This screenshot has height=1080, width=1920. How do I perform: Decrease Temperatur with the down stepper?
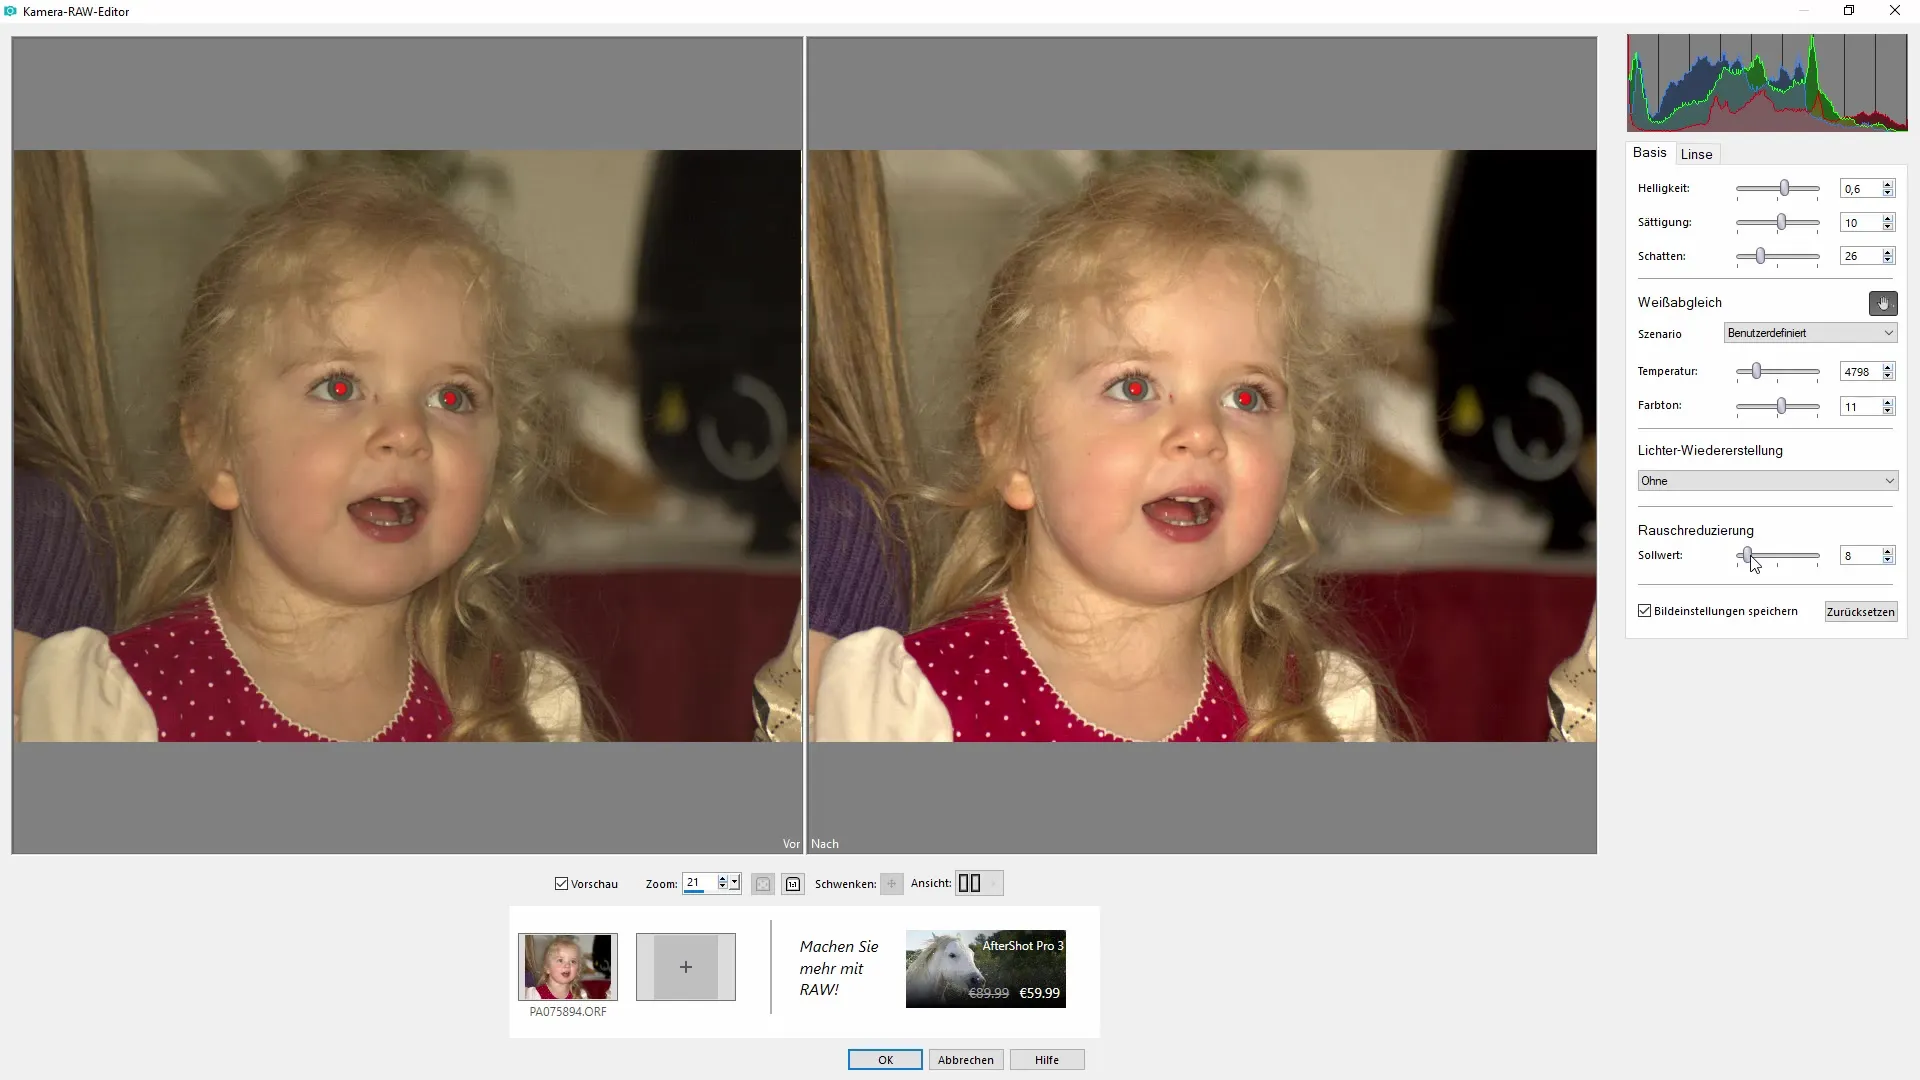[x=1888, y=376]
